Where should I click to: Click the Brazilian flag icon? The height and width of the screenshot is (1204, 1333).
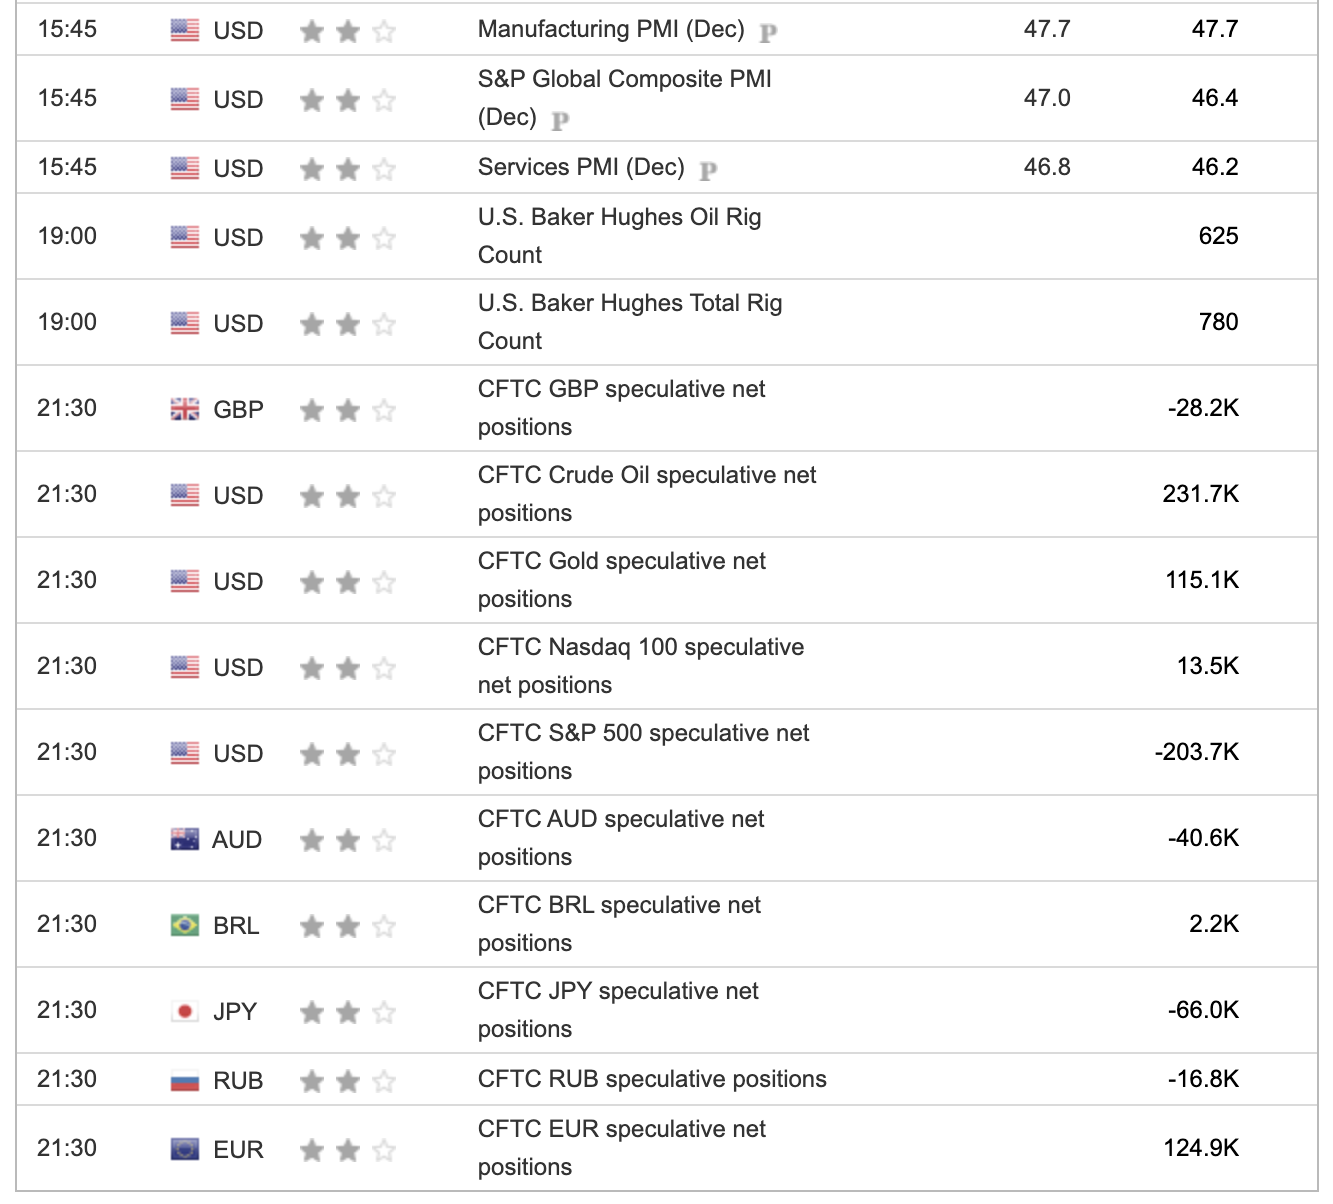pyautogui.click(x=185, y=925)
